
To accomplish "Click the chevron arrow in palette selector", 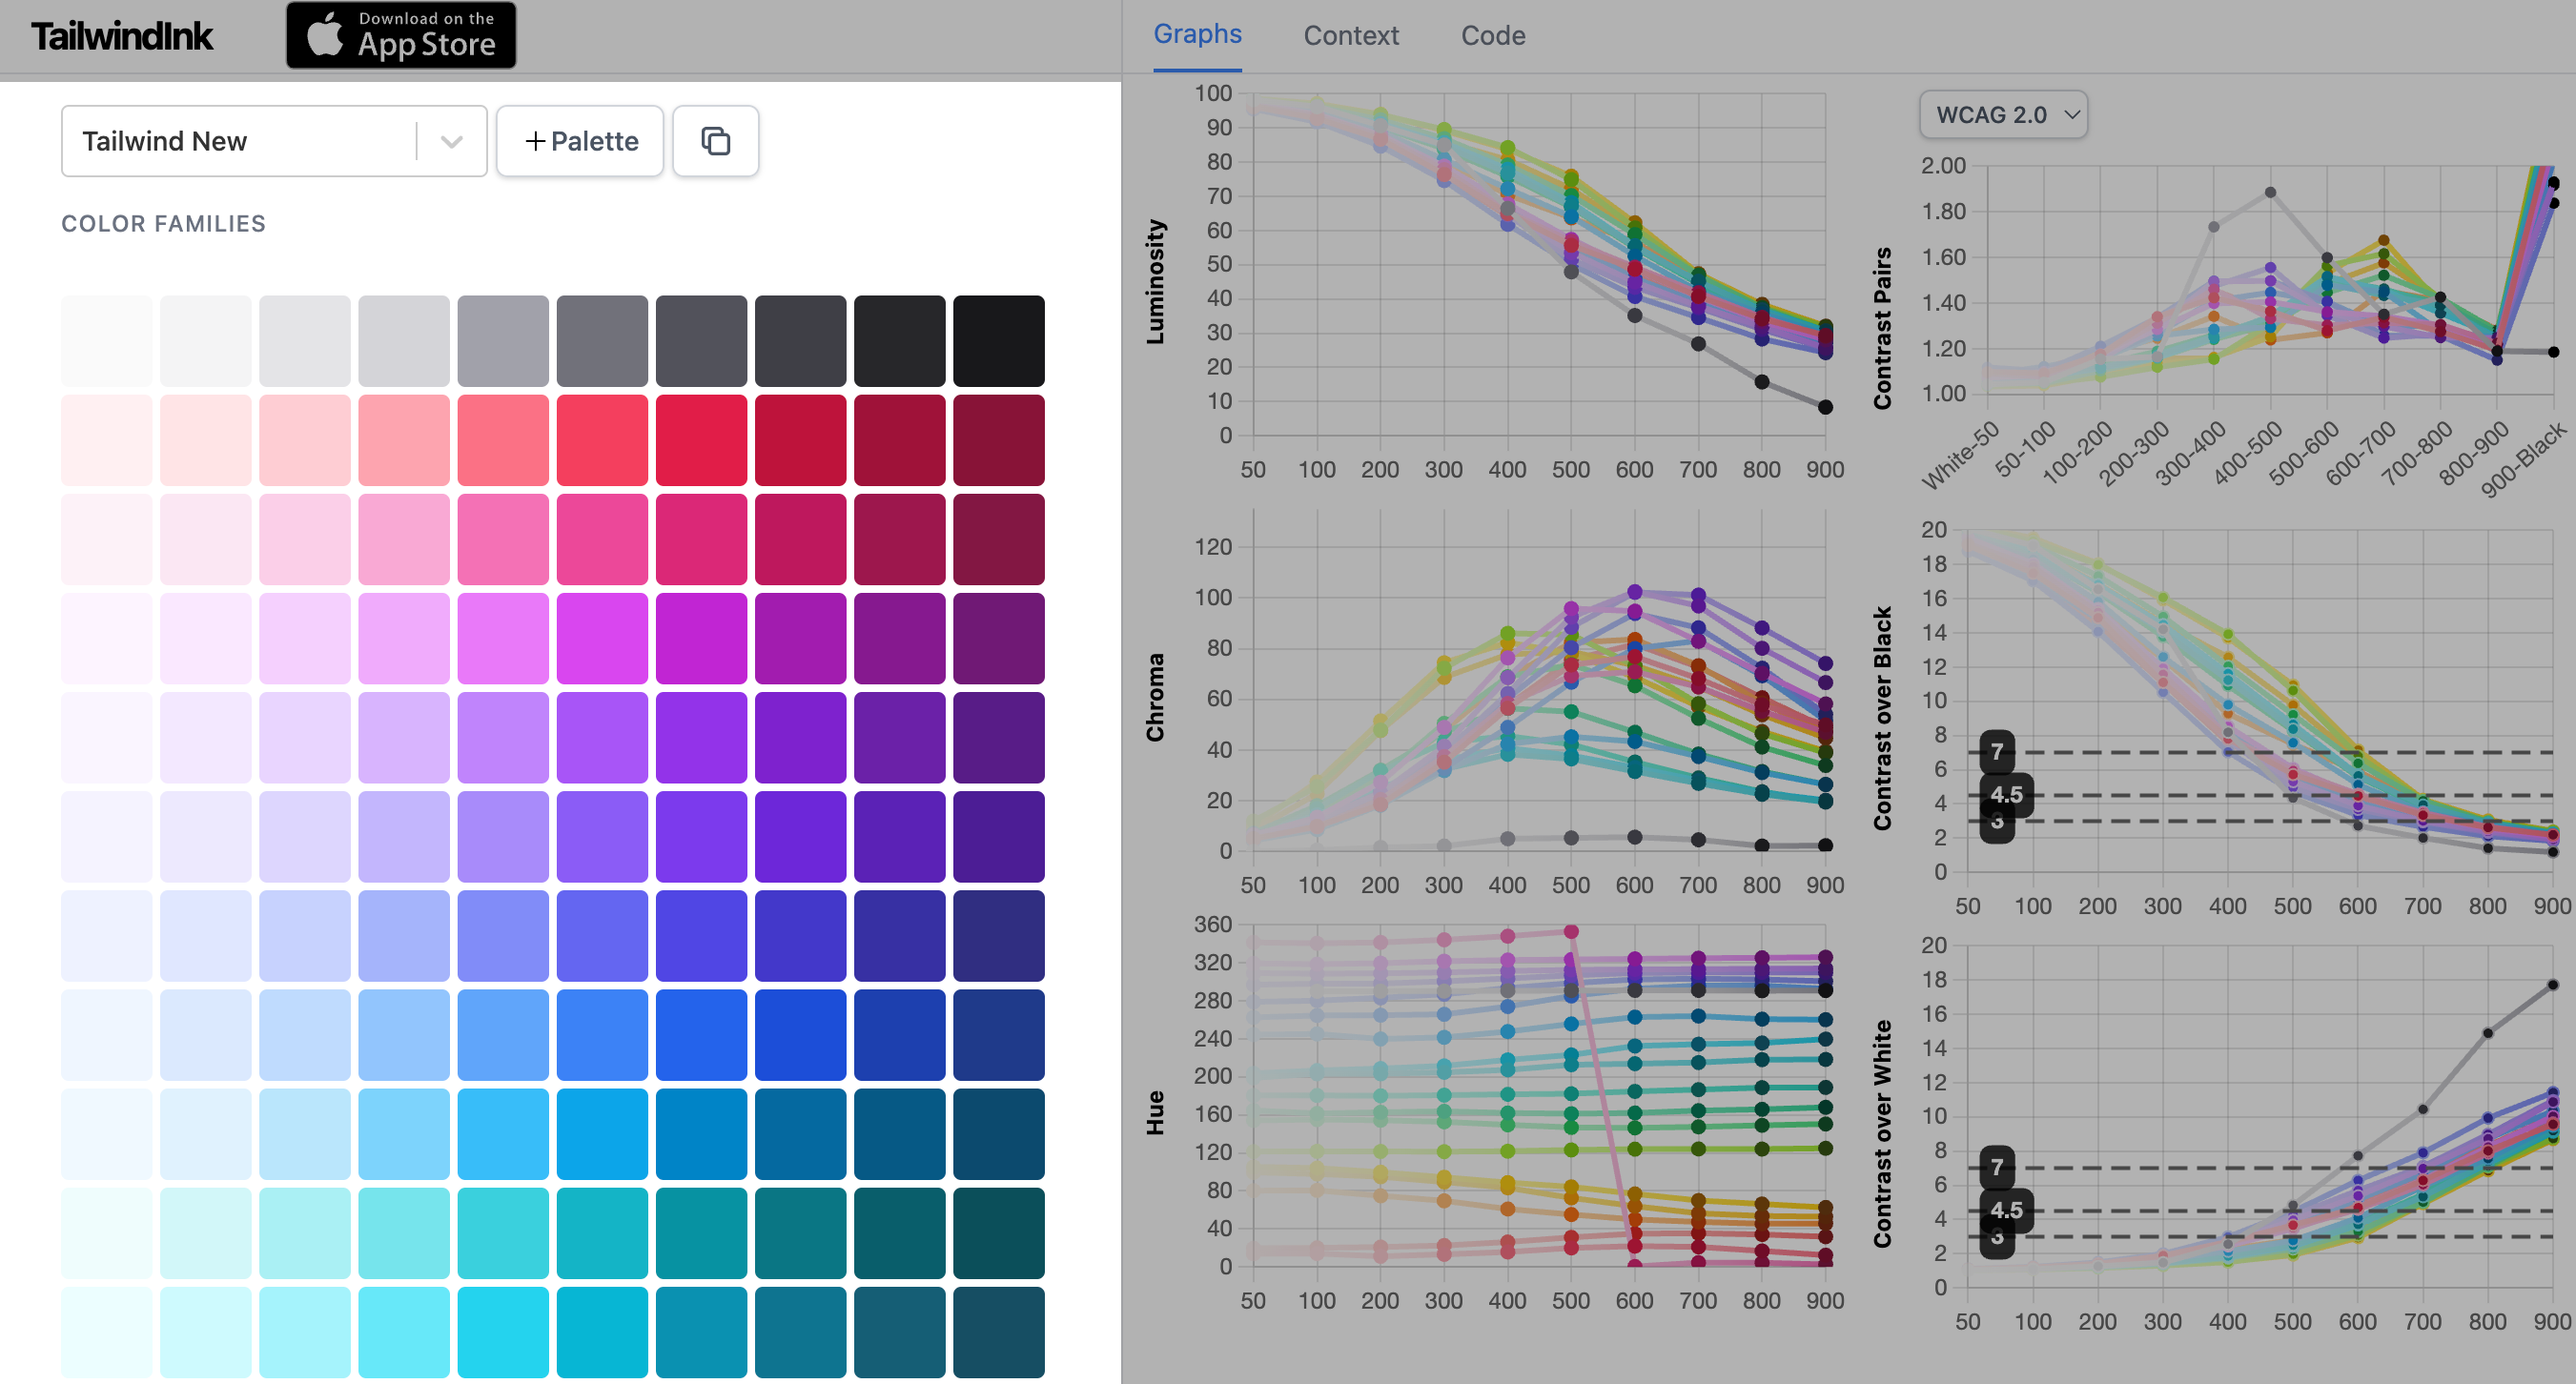I will point(452,141).
